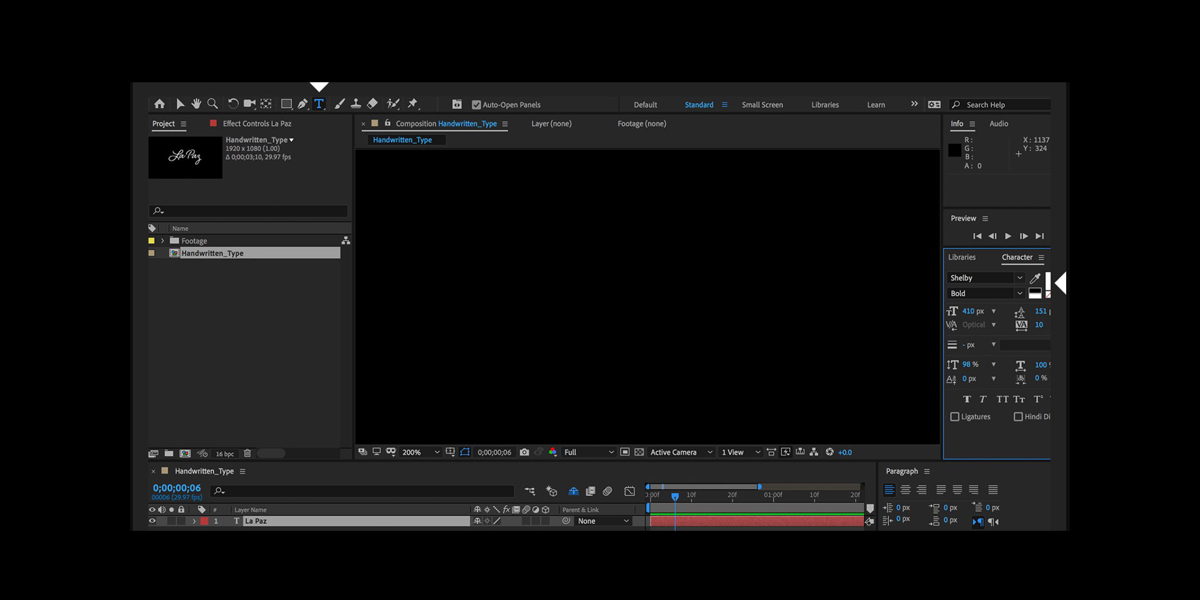Expand the Footage folder in Project
The image size is (1200, 600).
[162, 241]
